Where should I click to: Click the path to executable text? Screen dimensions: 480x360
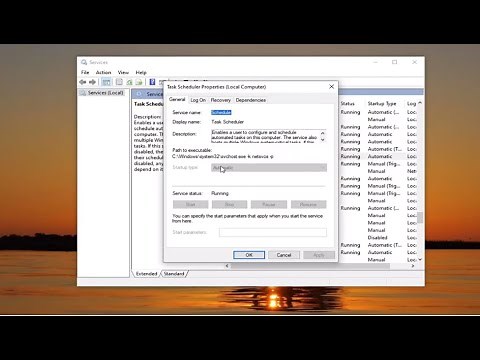coord(223,156)
